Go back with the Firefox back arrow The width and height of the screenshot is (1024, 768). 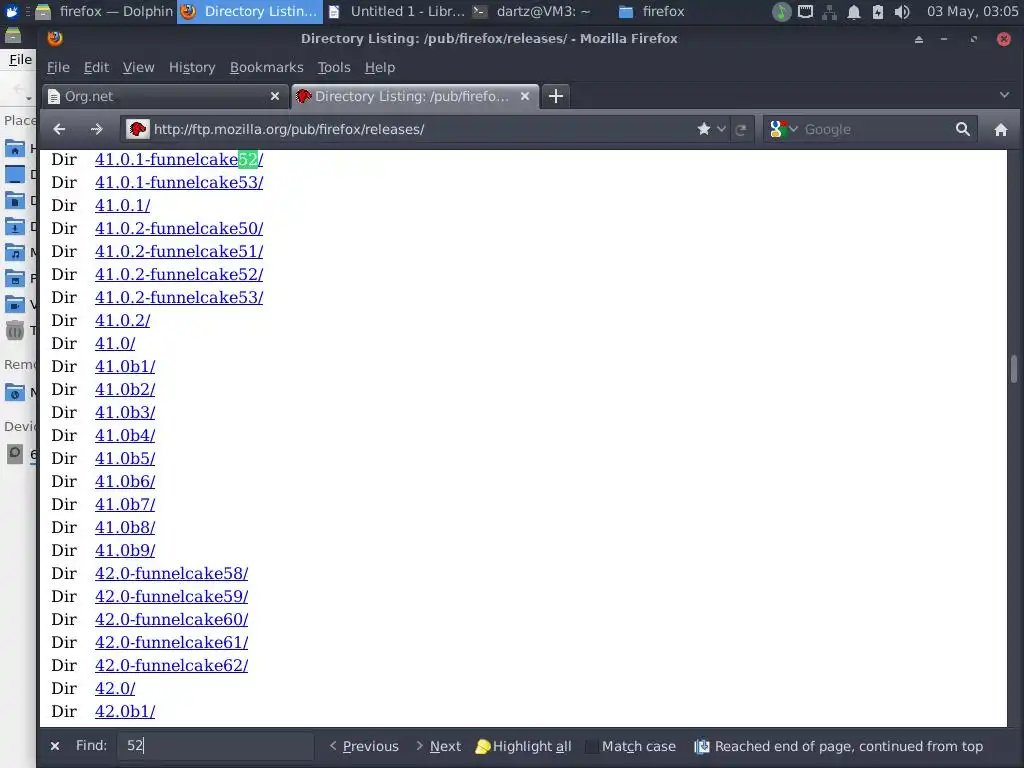[x=59, y=129]
